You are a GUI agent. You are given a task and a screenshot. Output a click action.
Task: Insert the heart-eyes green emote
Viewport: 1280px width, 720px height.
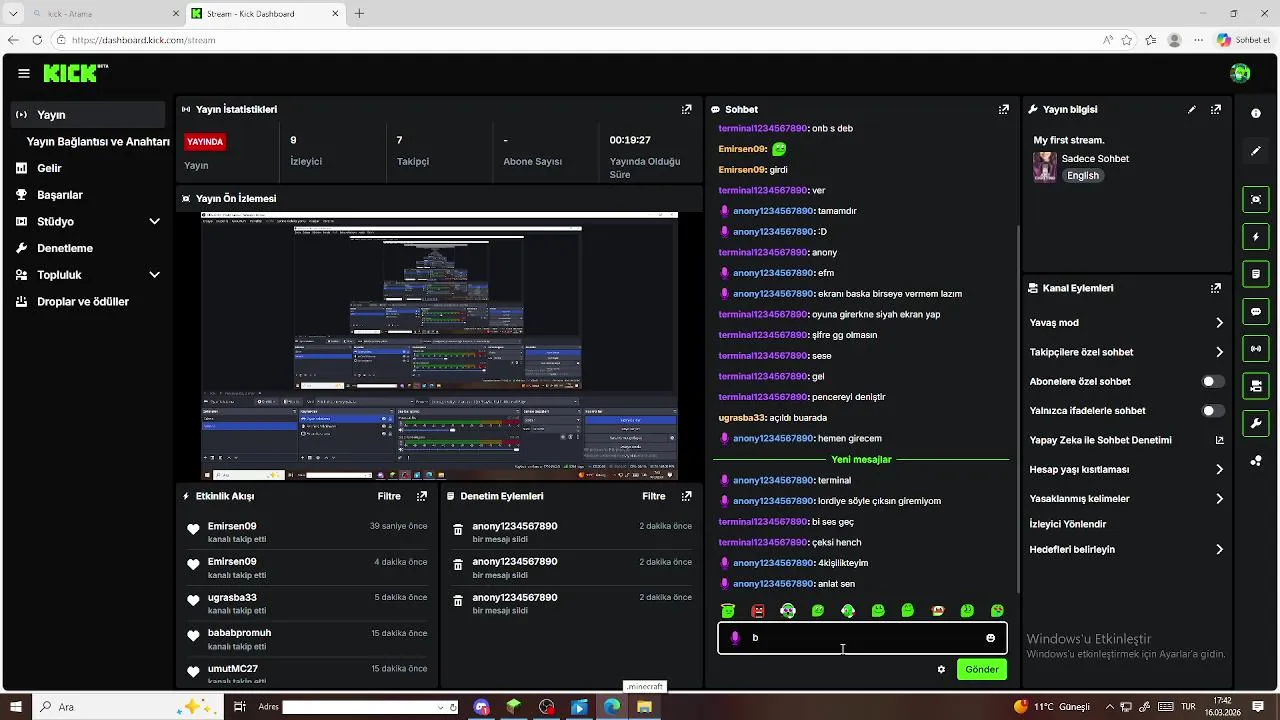pyautogui.click(x=997, y=611)
